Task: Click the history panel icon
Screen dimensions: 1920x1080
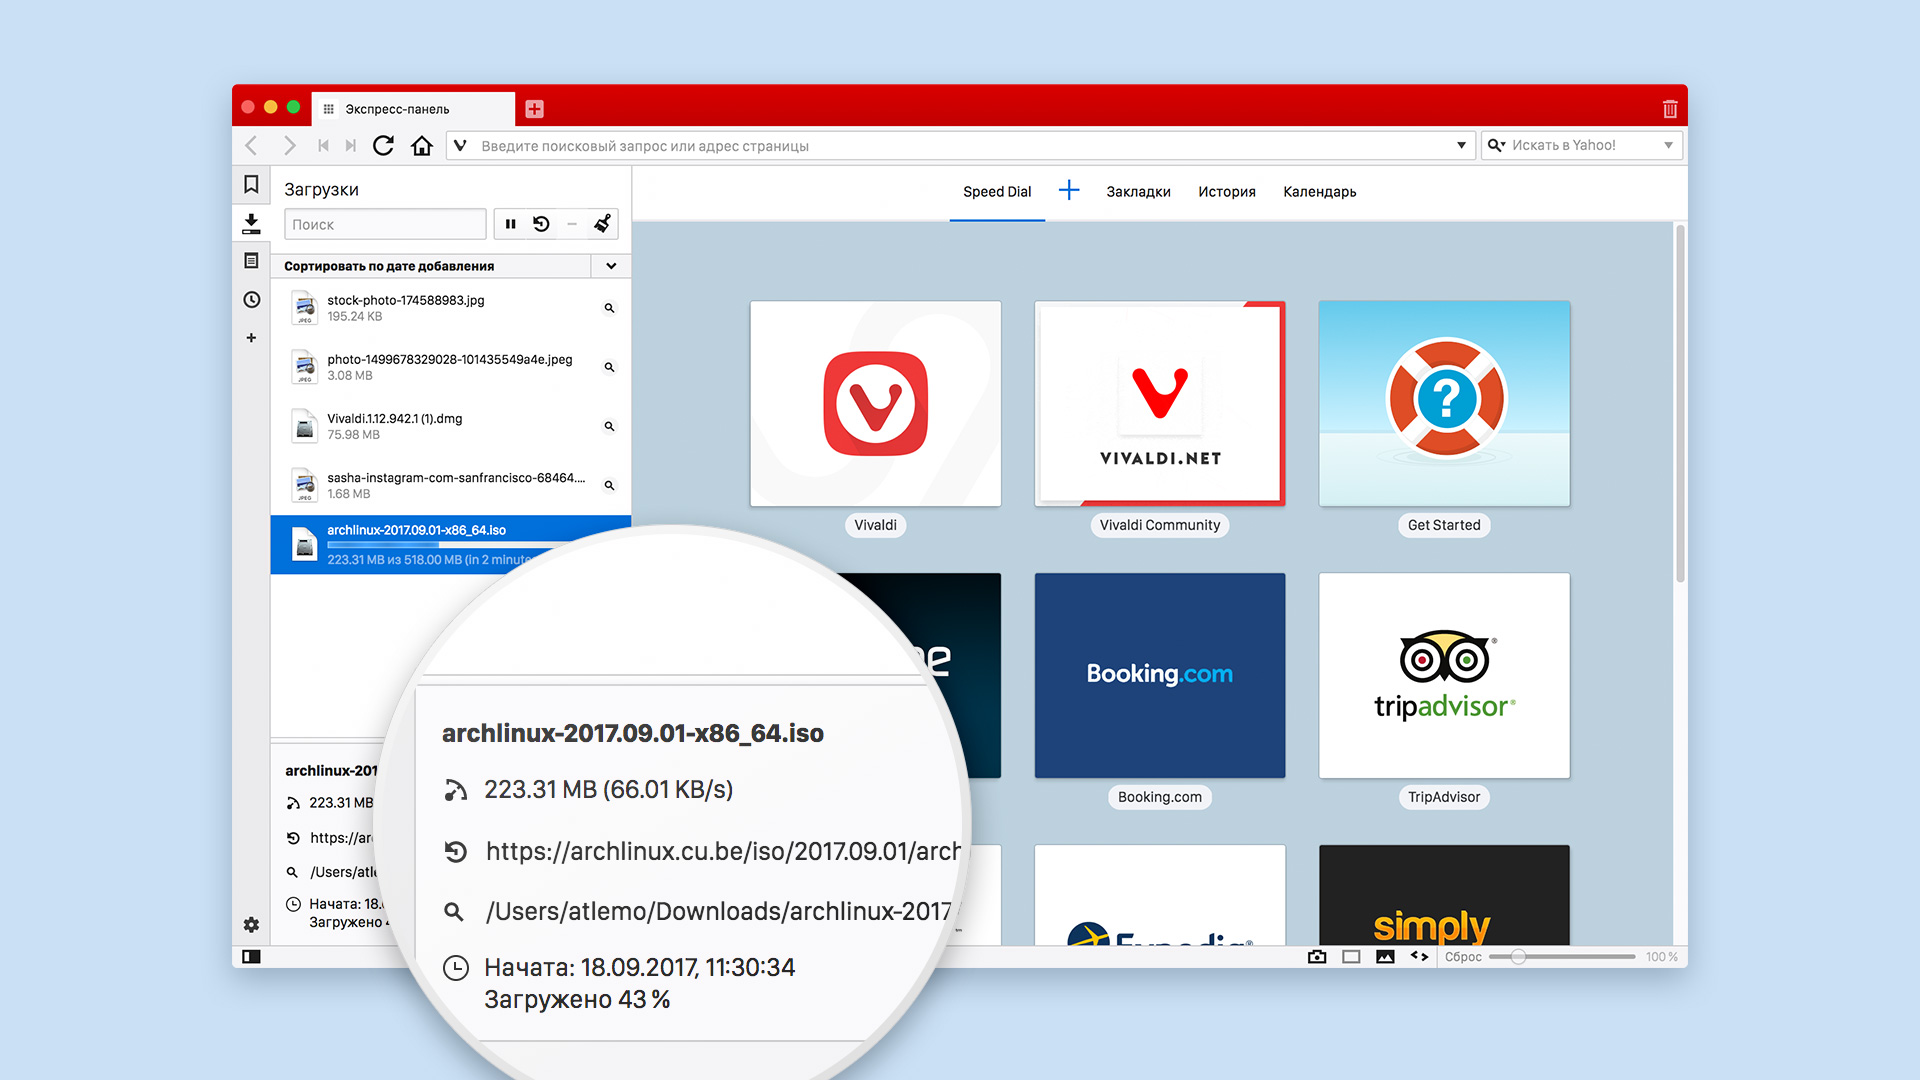Action: click(251, 297)
